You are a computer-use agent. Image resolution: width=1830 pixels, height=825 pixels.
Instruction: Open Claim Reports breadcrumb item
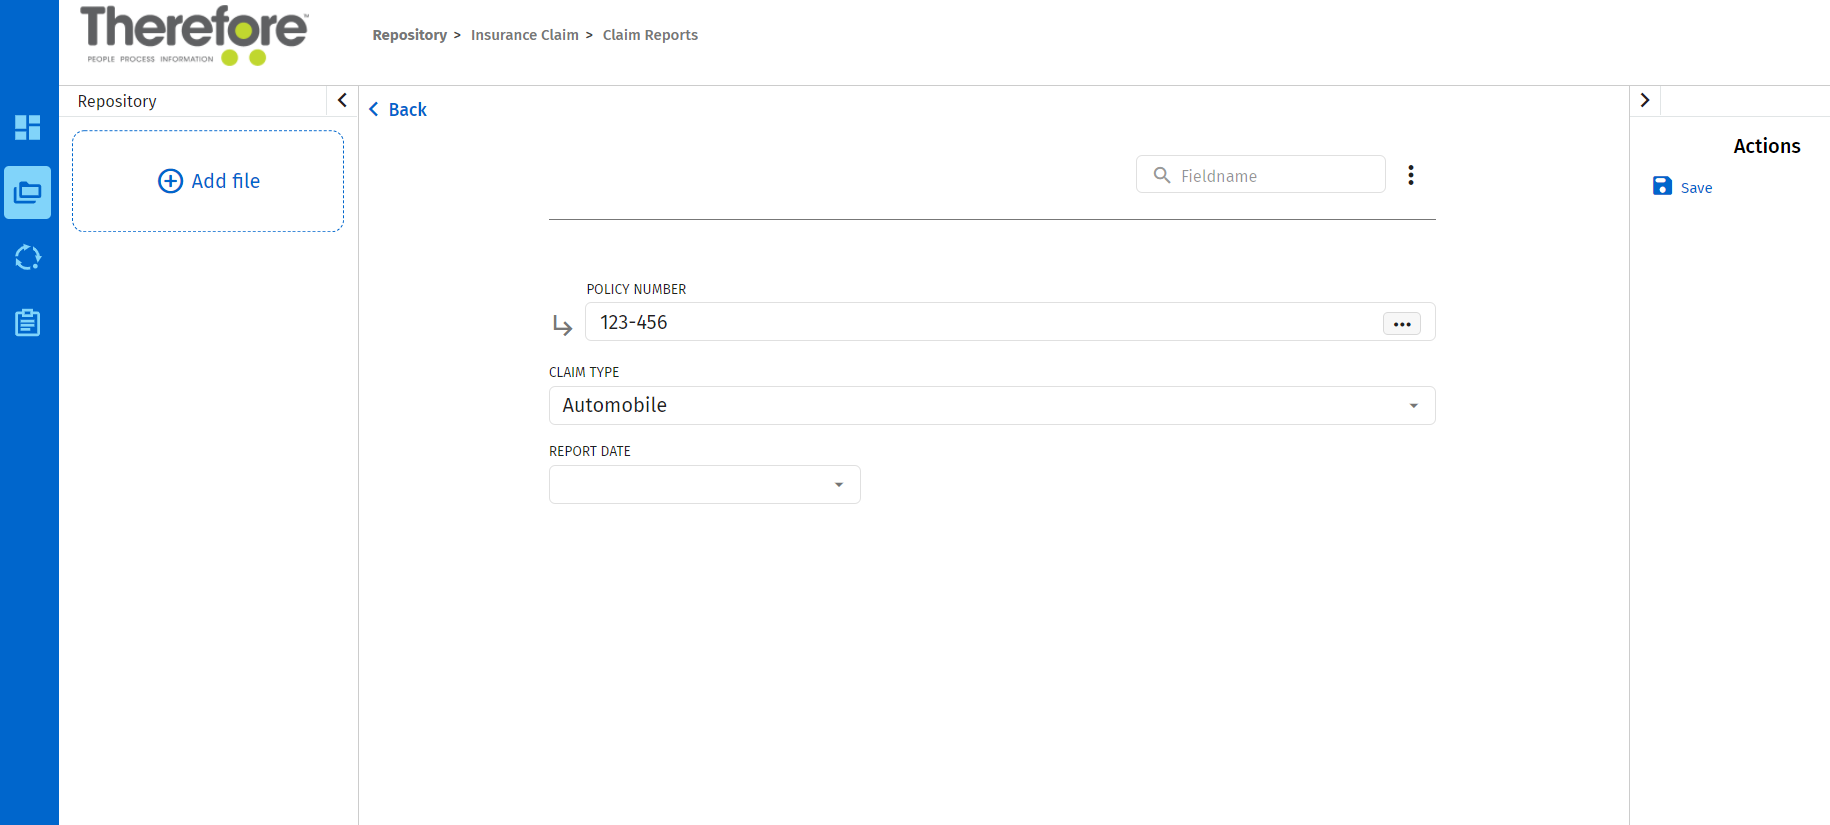pos(650,35)
